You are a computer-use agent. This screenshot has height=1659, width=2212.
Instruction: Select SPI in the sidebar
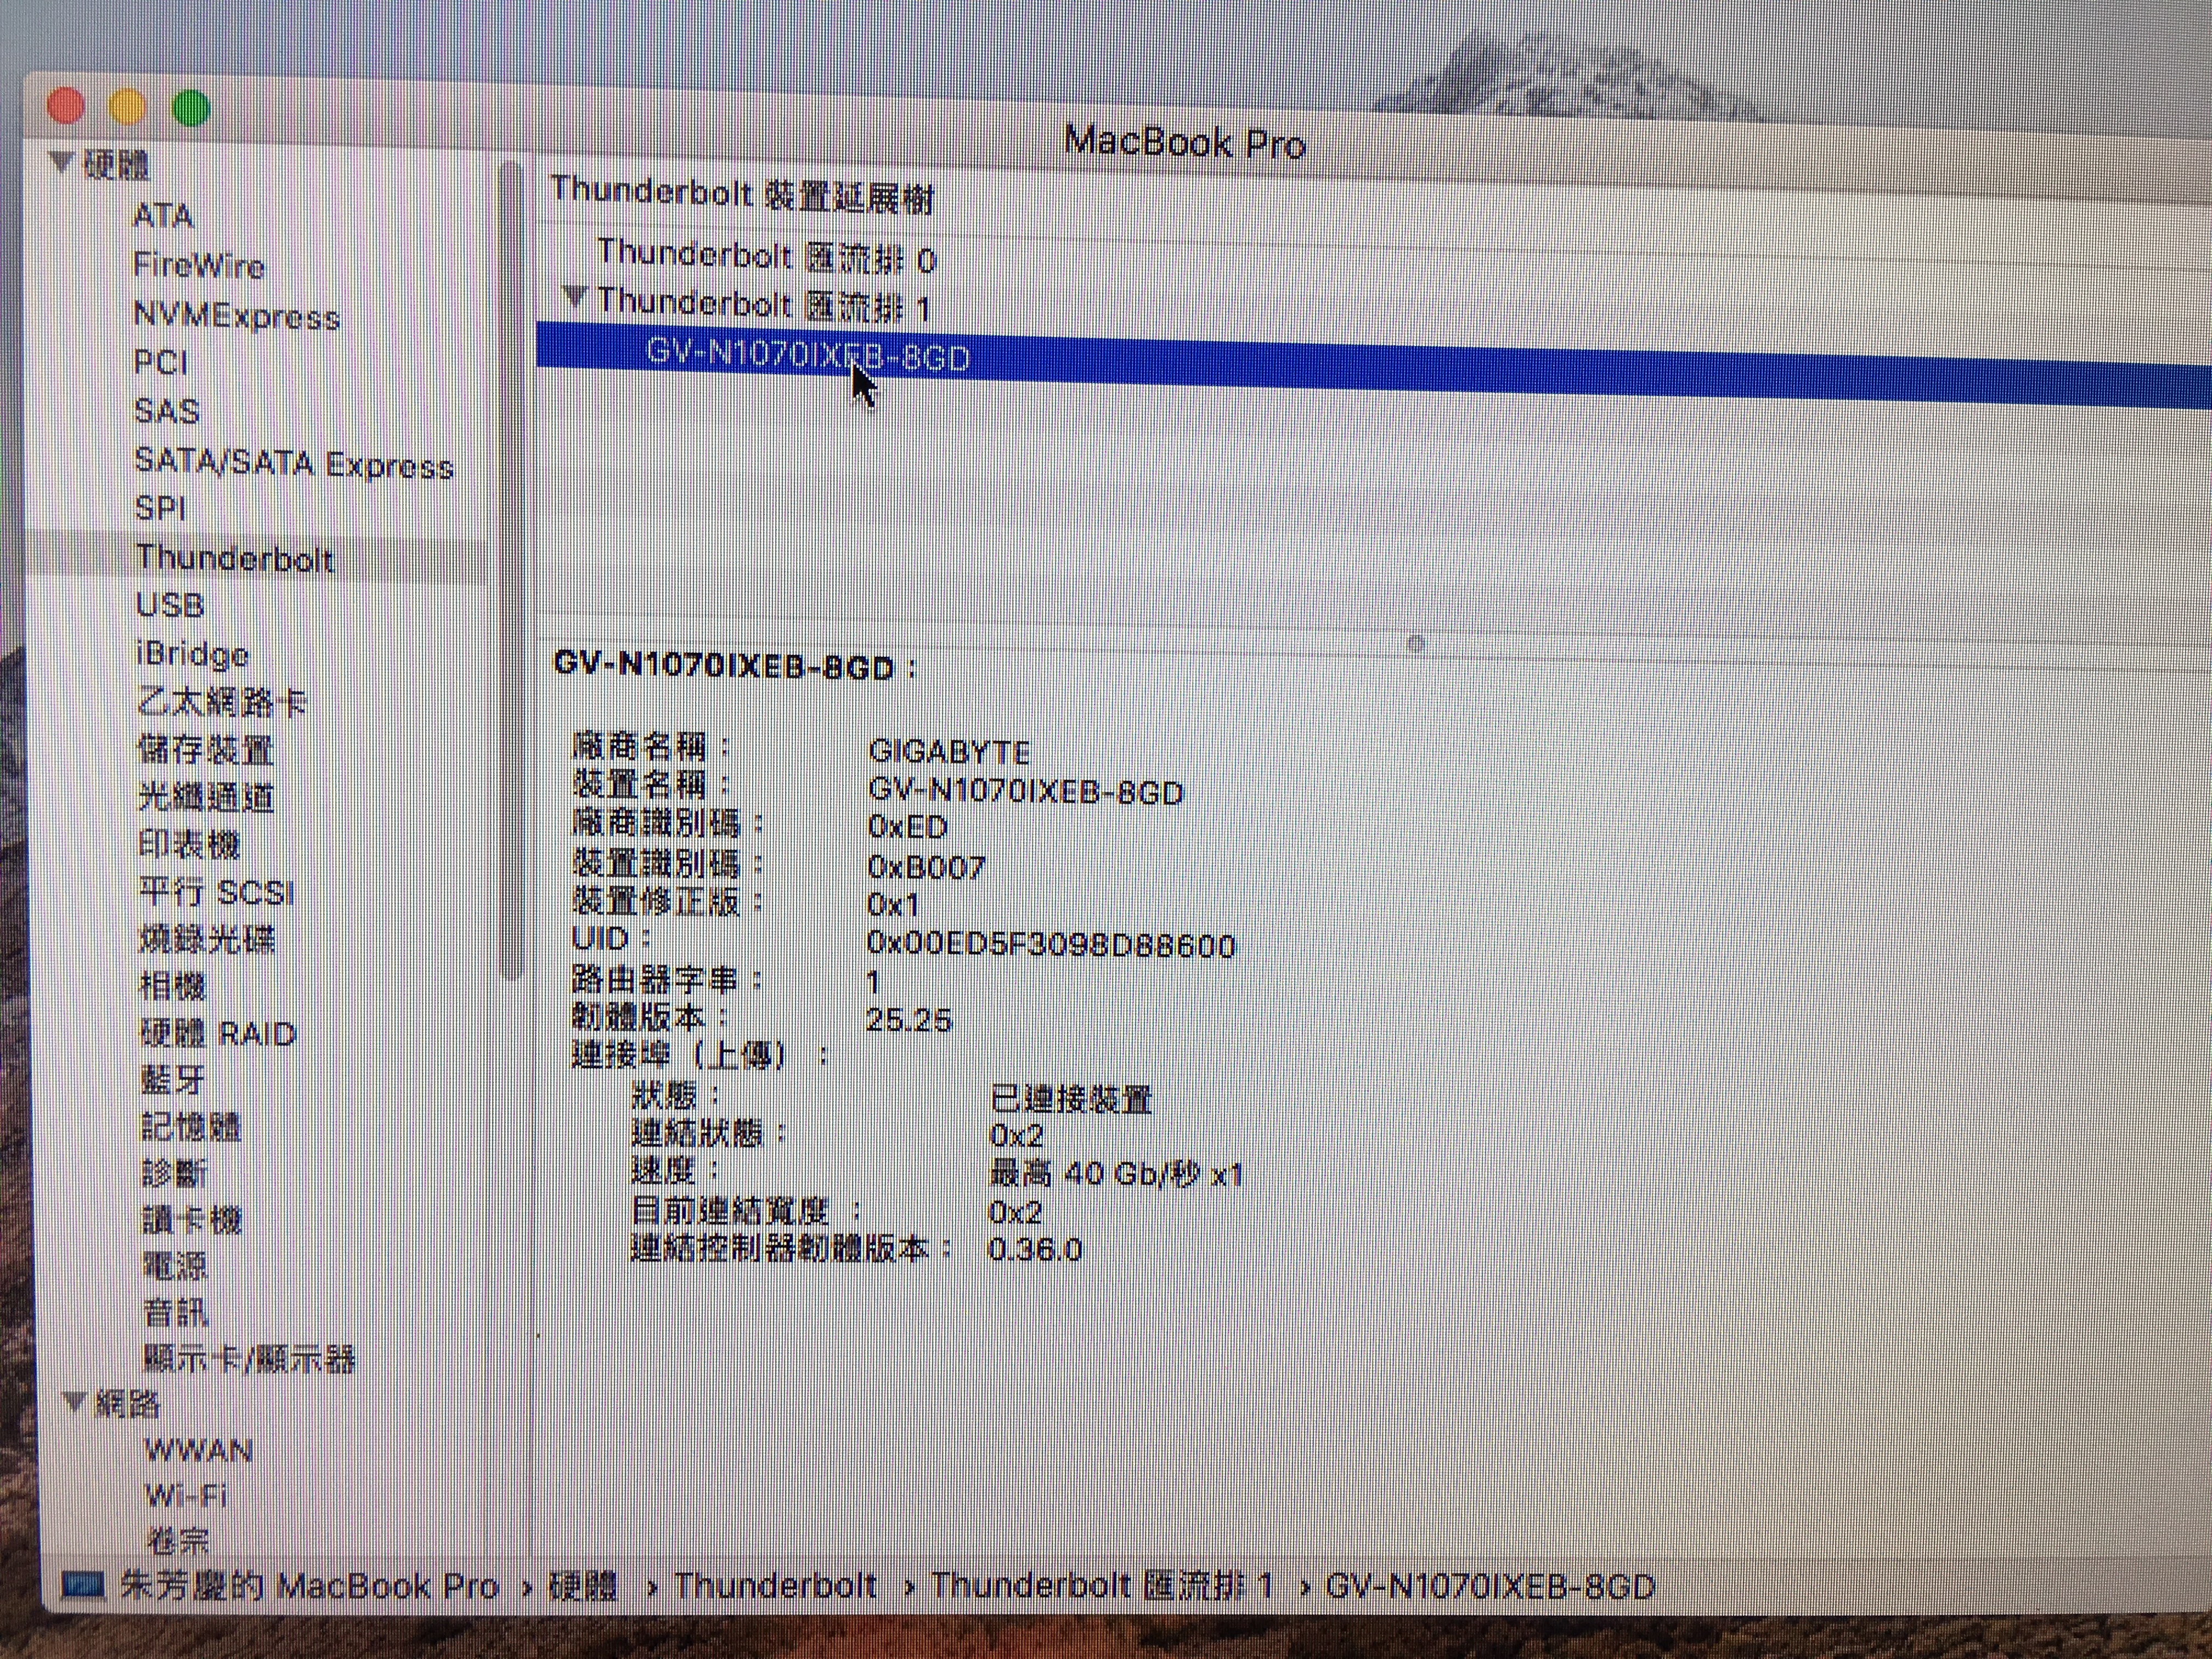(161, 508)
